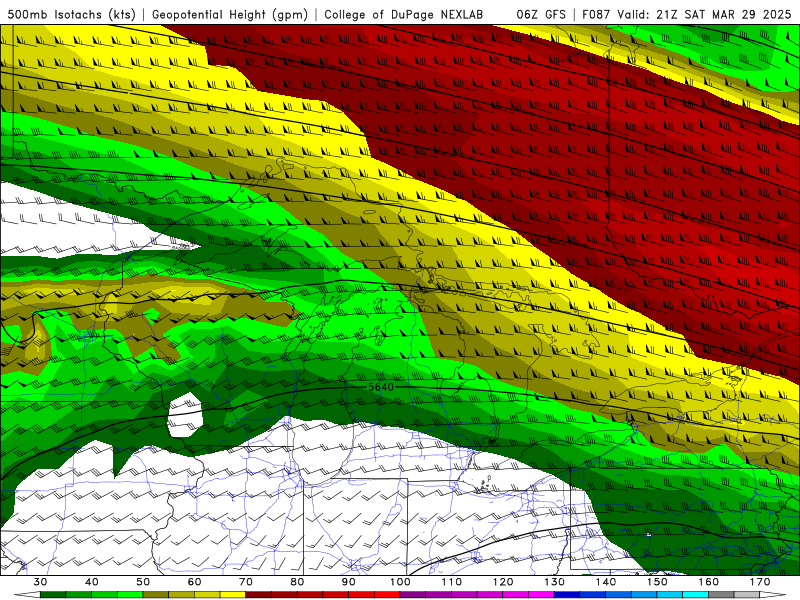Select the '140' legend value
Image resolution: width=800 pixels, height=600 pixels.
click(606, 582)
